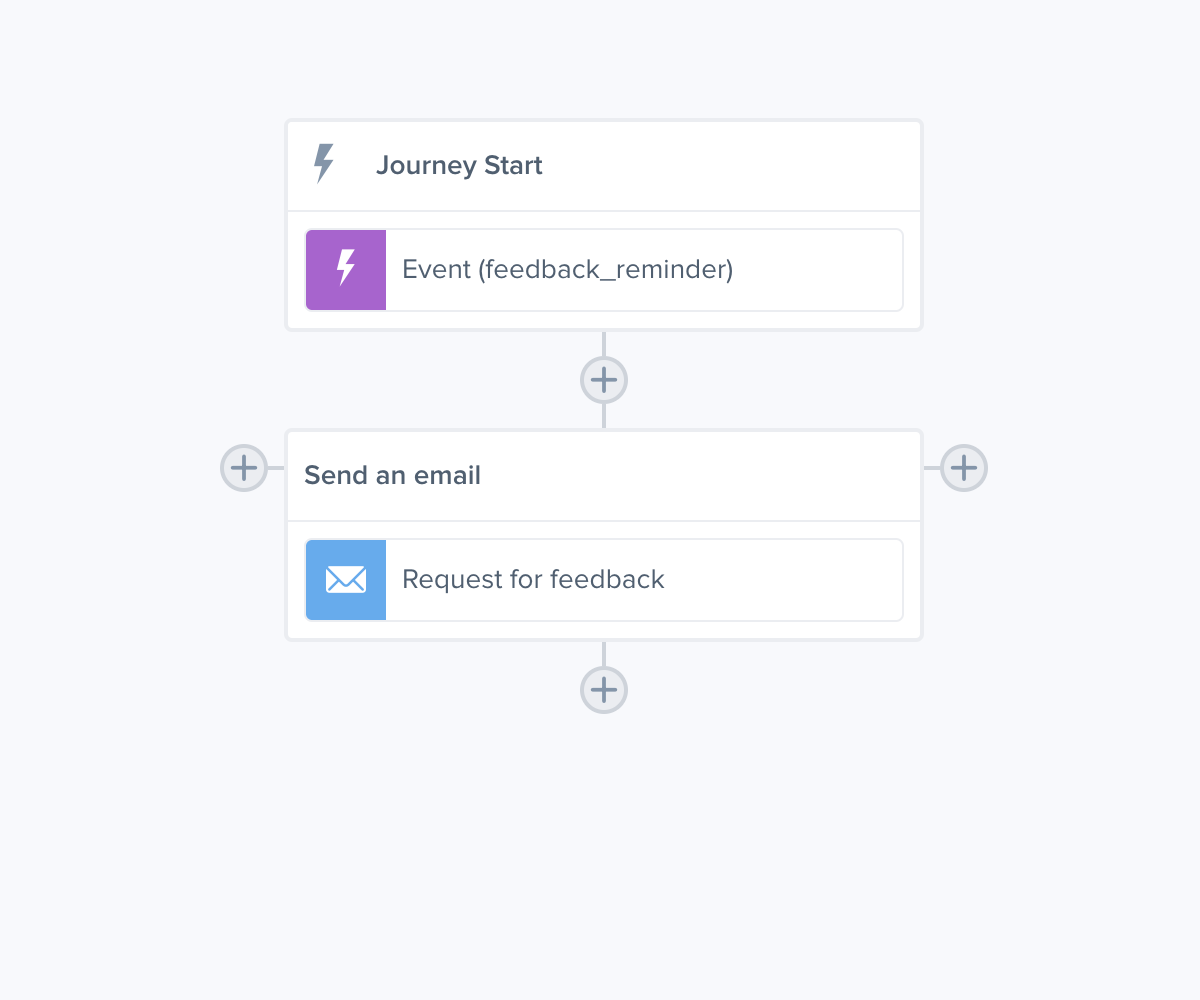
Task: Click empty space in the Request for feedback row
Action: 783,580
